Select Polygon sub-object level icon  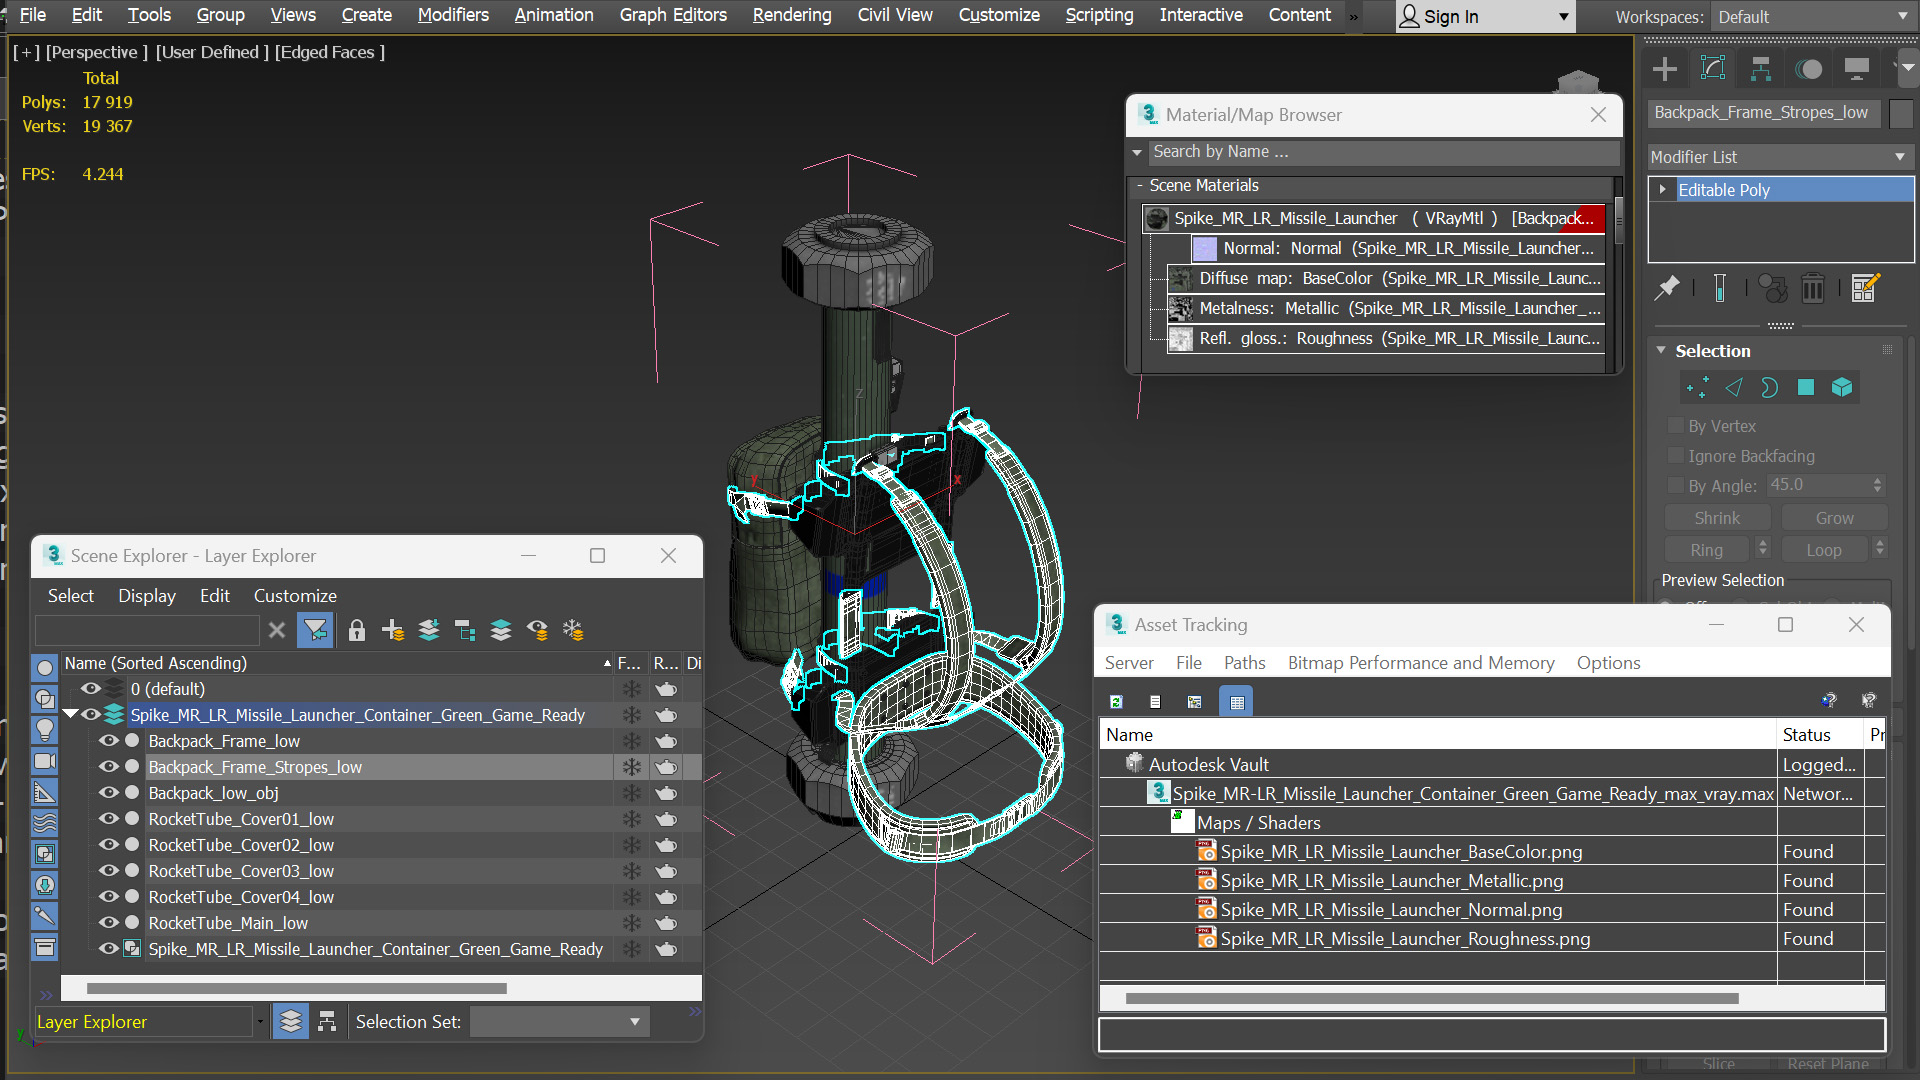1806,388
